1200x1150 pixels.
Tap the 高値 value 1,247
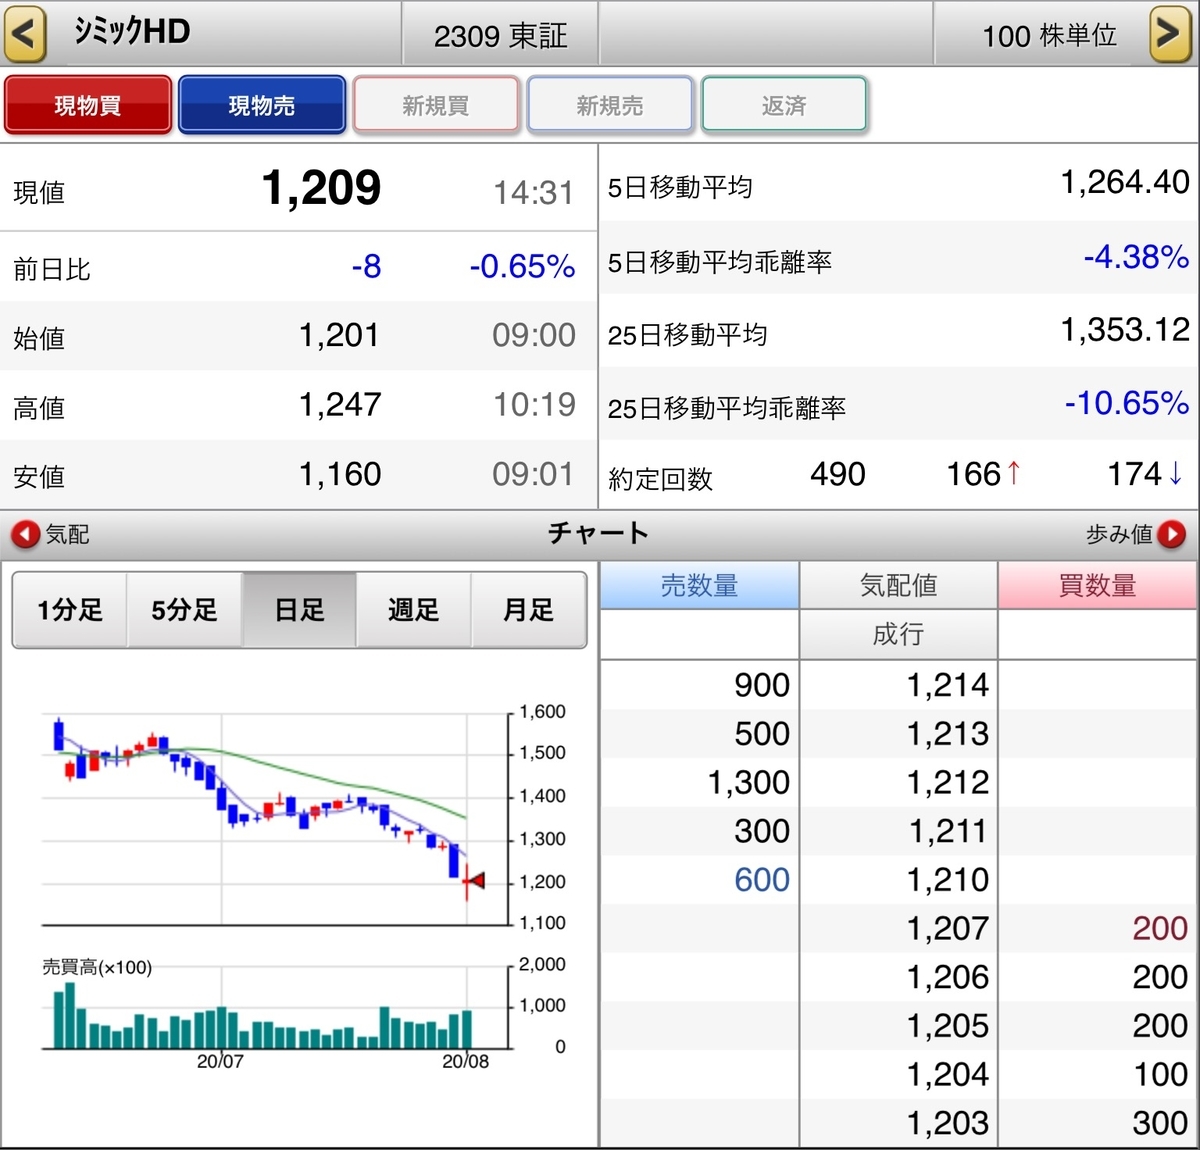pos(340,405)
